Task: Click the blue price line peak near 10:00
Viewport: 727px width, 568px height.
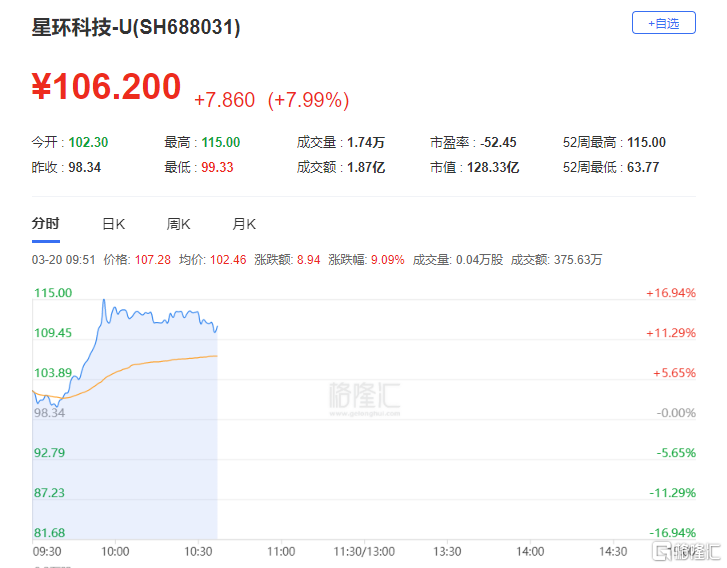Action: (104, 300)
